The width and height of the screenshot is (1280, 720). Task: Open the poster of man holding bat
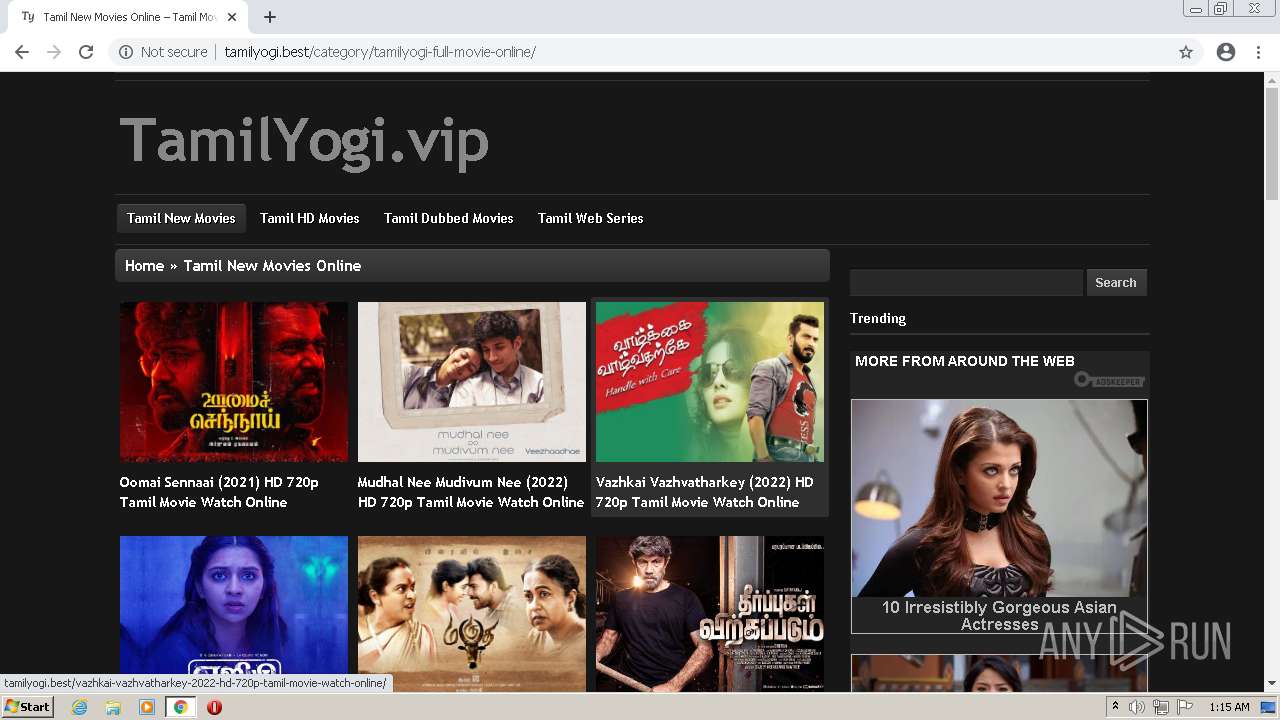710,614
